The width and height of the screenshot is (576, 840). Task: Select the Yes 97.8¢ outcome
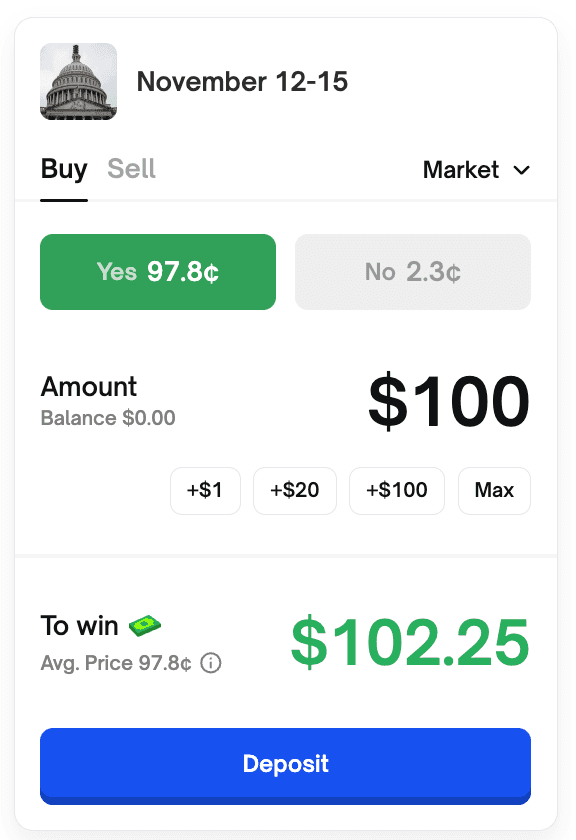(157, 271)
